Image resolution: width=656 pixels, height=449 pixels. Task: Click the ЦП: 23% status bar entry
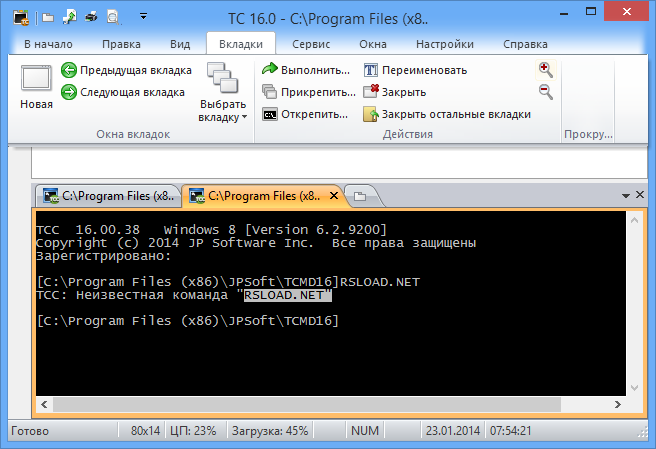point(193,431)
